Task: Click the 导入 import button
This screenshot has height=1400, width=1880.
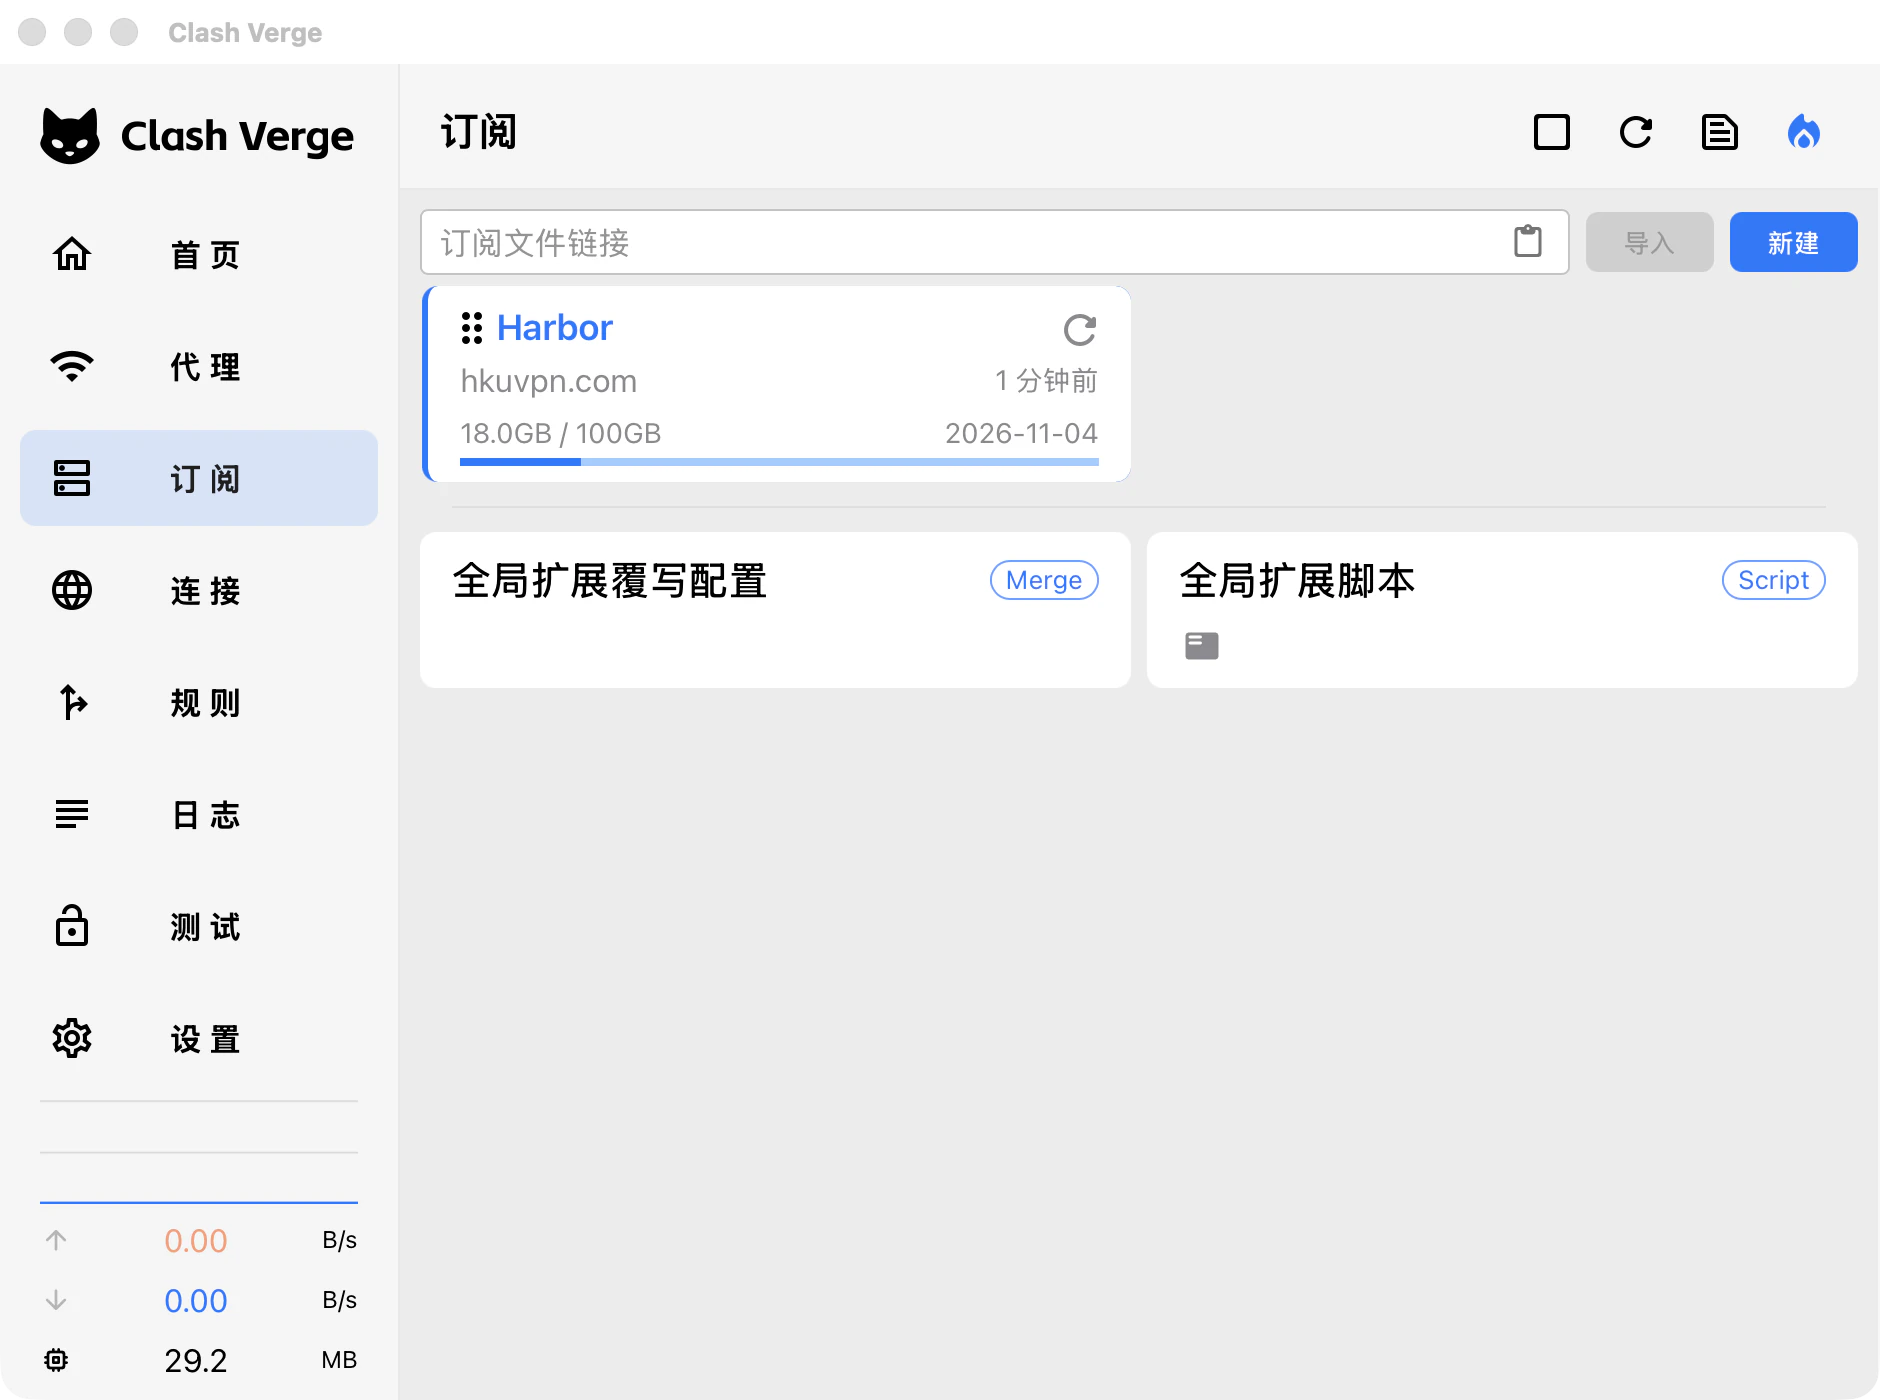Action: 1650,242
